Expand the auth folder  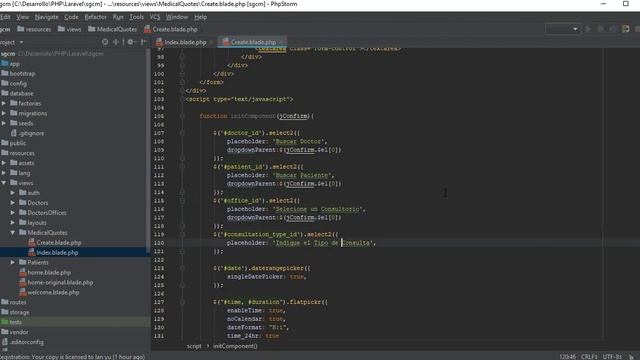[x=13, y=193]
